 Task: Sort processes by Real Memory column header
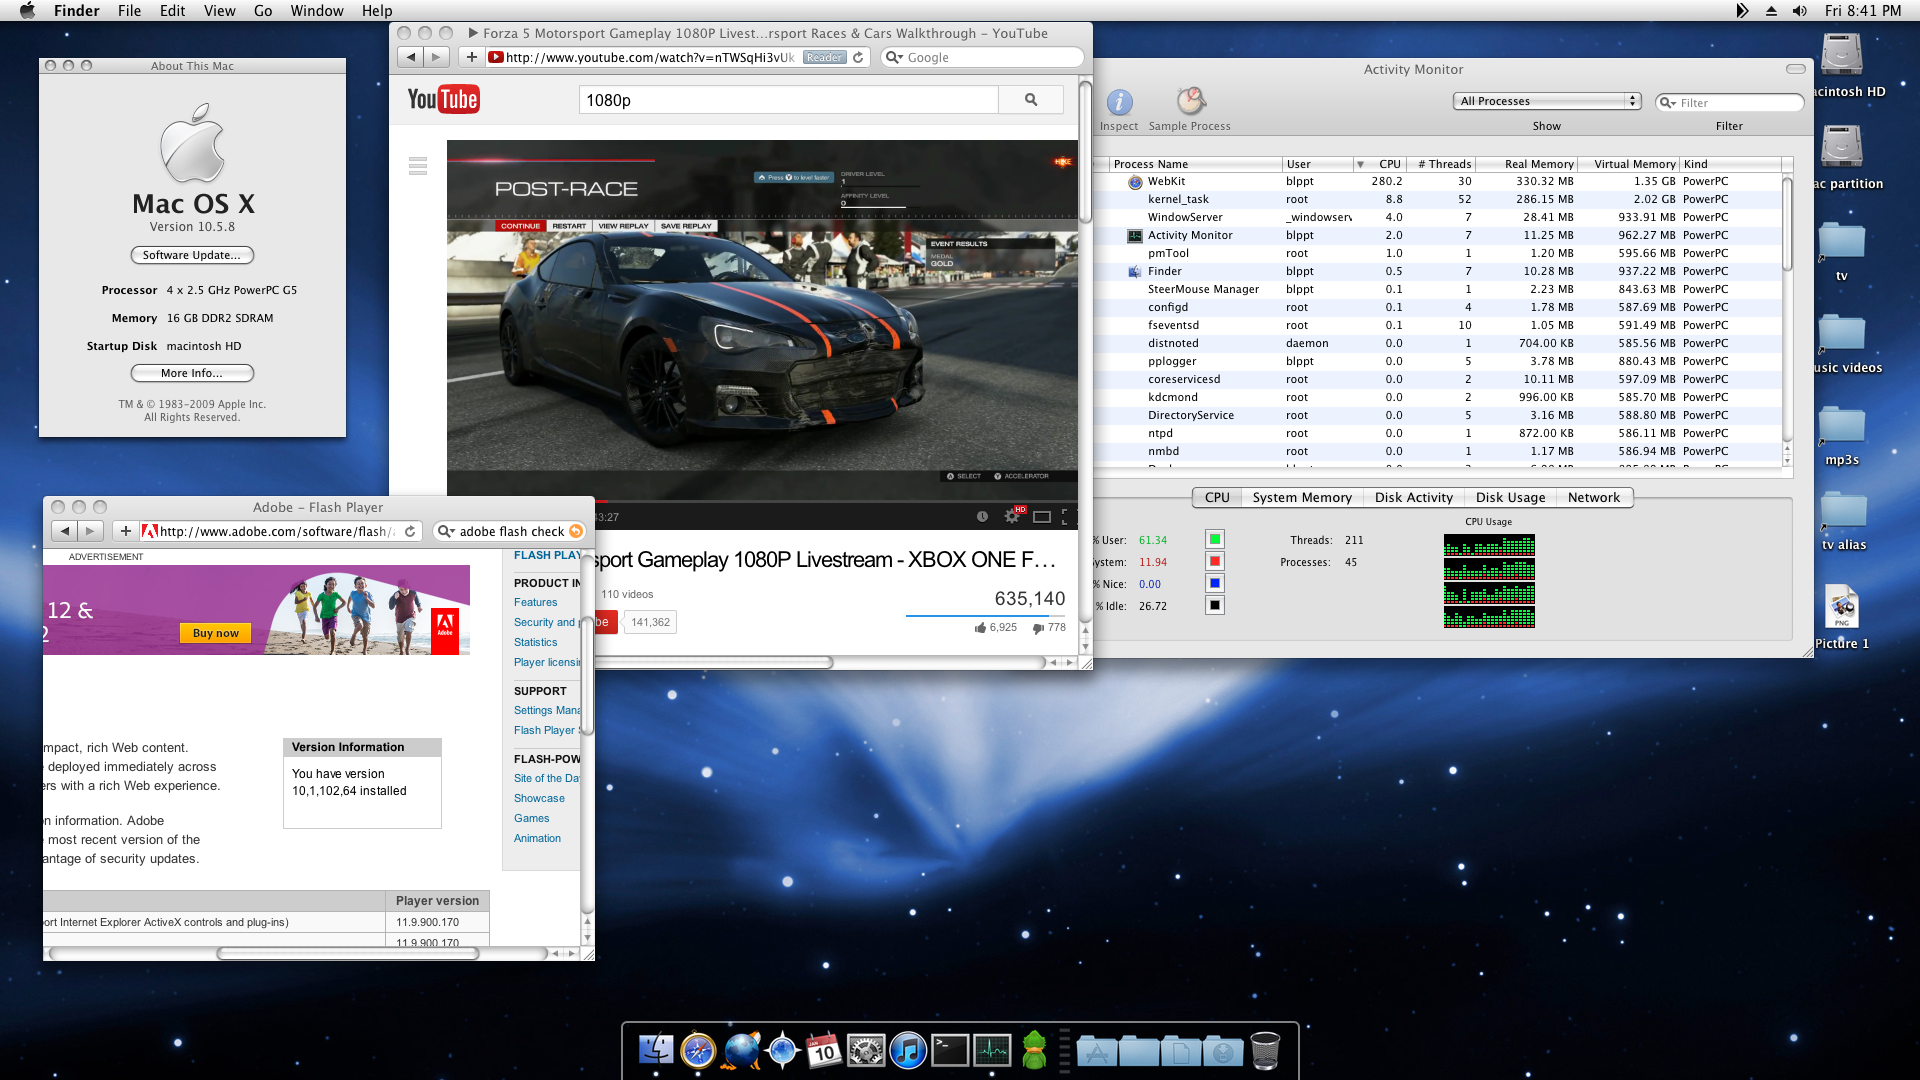[x=1527, y=164]
